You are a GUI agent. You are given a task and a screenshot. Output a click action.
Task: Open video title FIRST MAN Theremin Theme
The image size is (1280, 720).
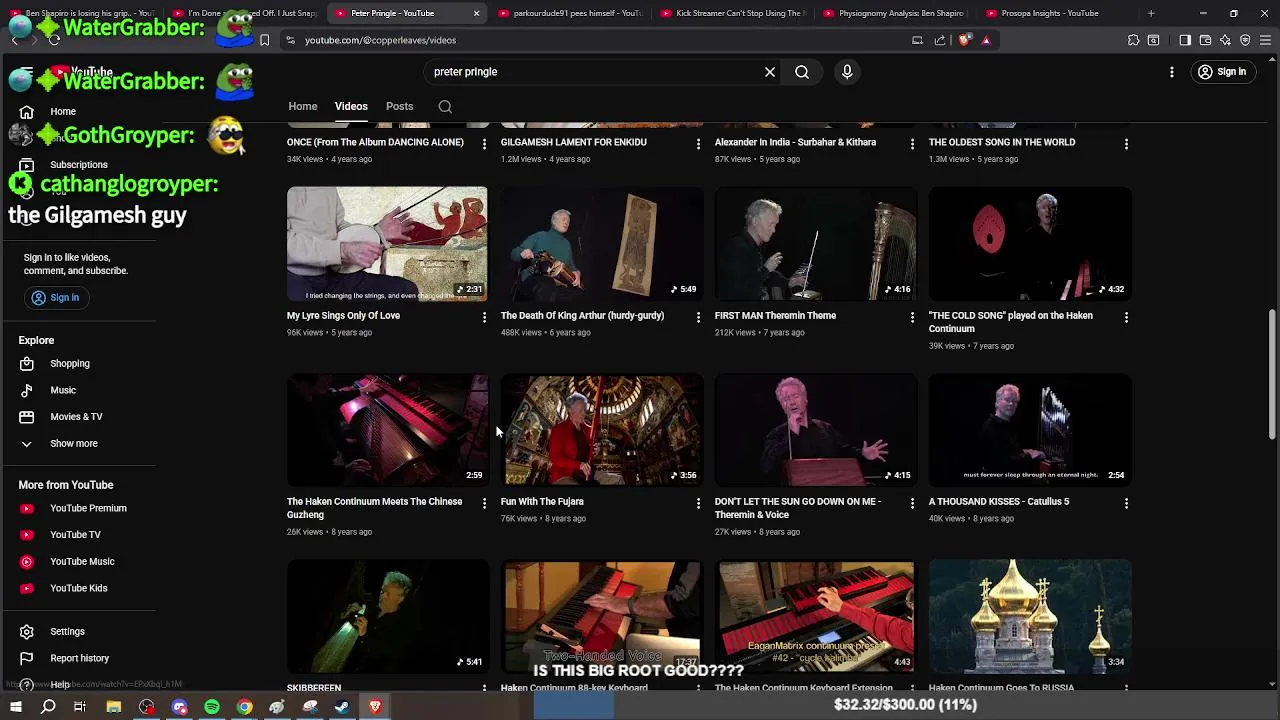coord(775,316)
